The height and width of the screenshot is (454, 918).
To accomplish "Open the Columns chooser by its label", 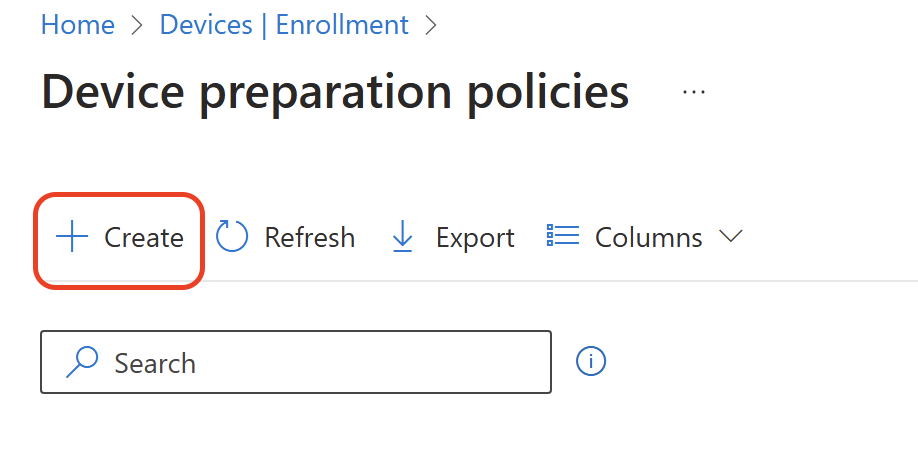I will (x=649, y=238).
